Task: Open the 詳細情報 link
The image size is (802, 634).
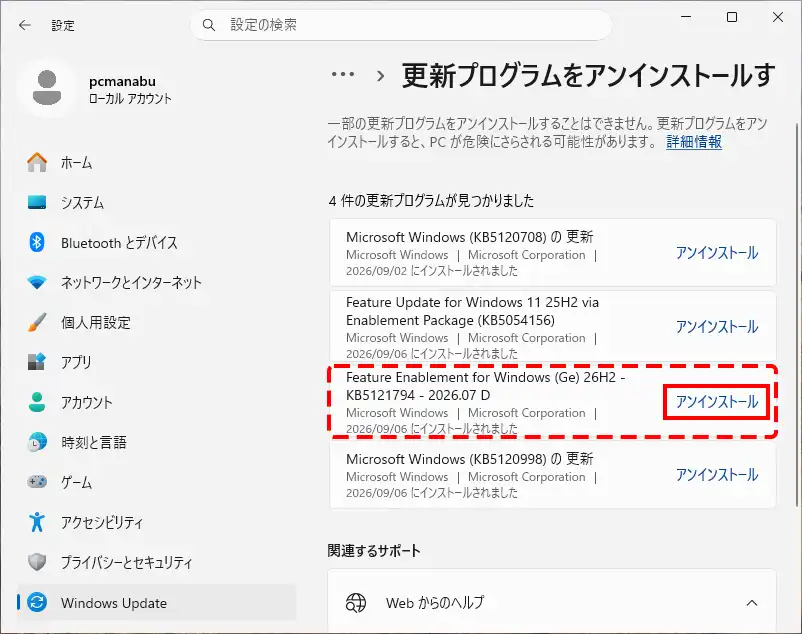Action: tap(694, 142)
